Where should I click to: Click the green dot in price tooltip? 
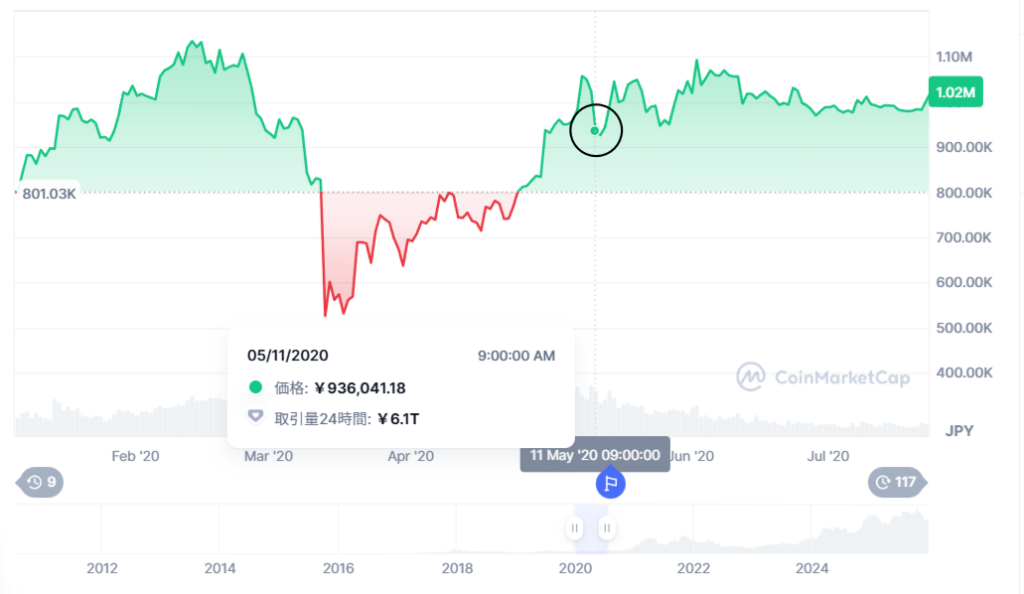[x=255, y=388]
